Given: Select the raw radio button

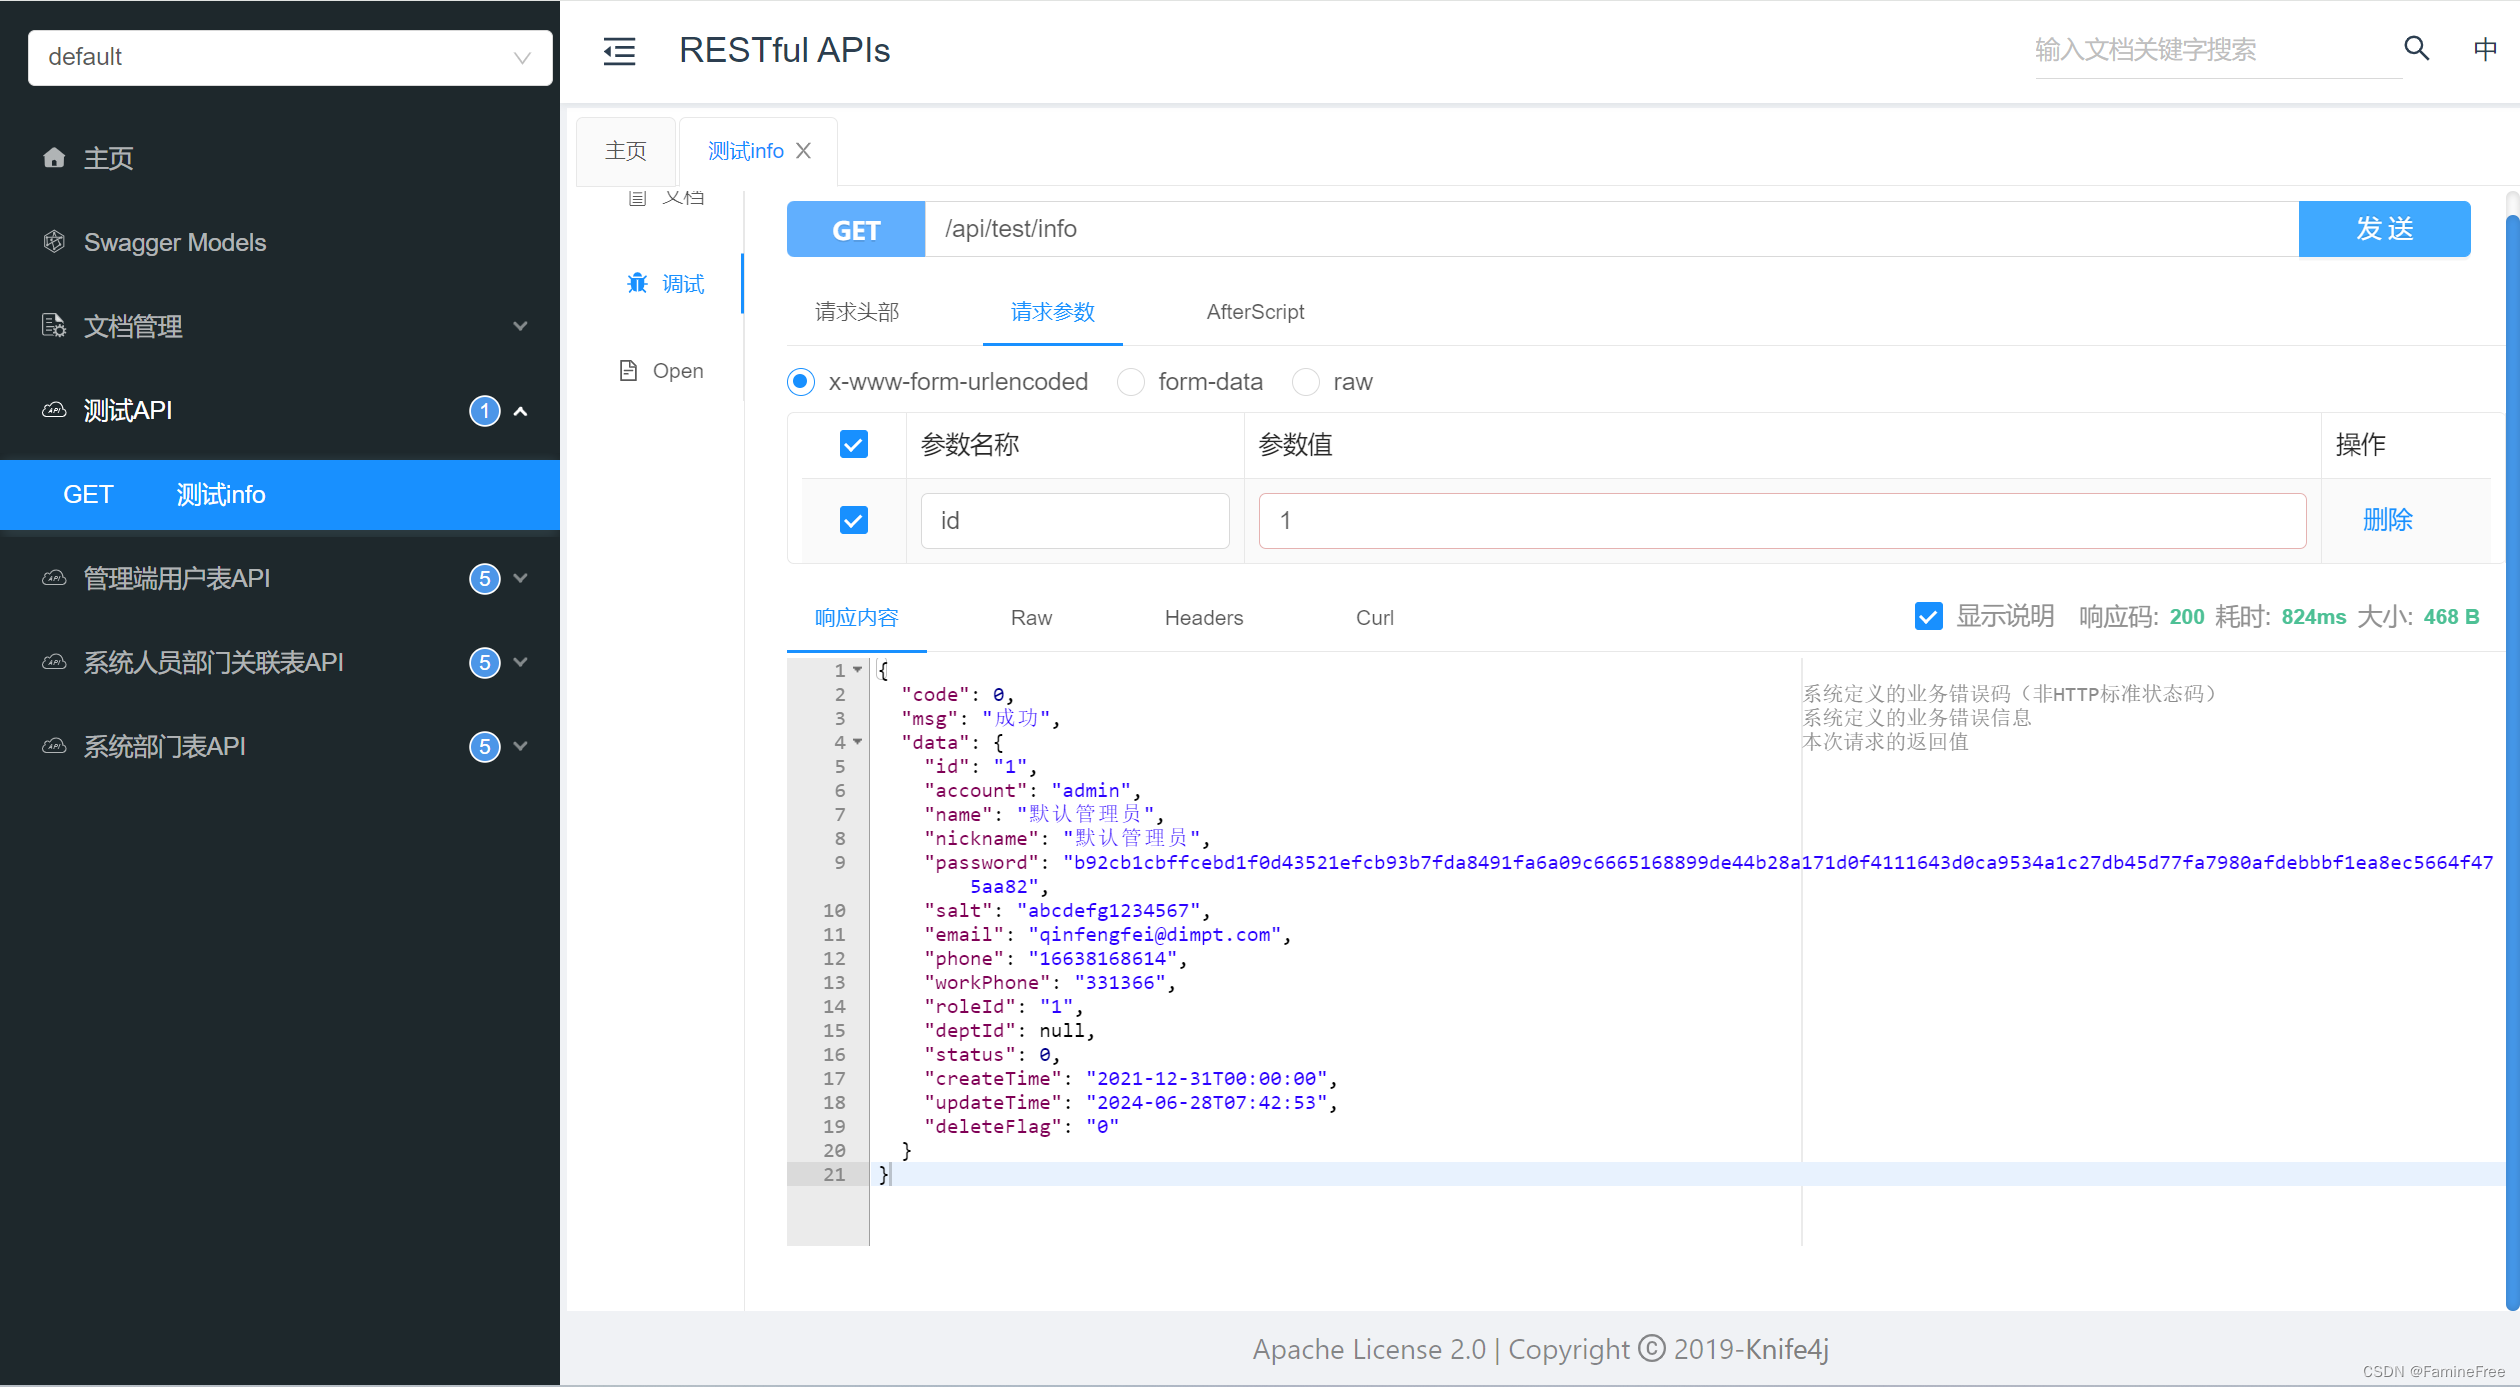Looking at the screenshot, I should (1305, 382).
